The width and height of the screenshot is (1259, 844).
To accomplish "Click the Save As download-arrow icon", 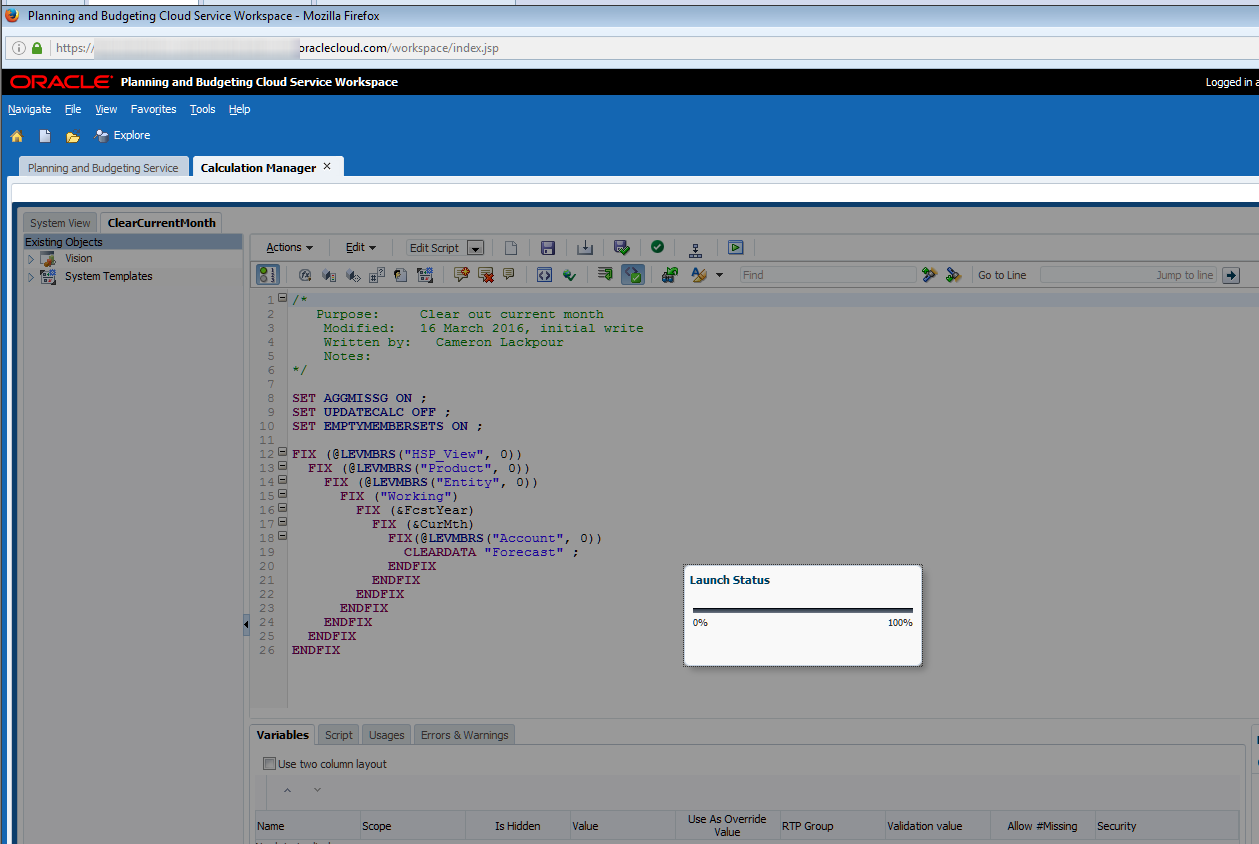I will click(585, 247).
